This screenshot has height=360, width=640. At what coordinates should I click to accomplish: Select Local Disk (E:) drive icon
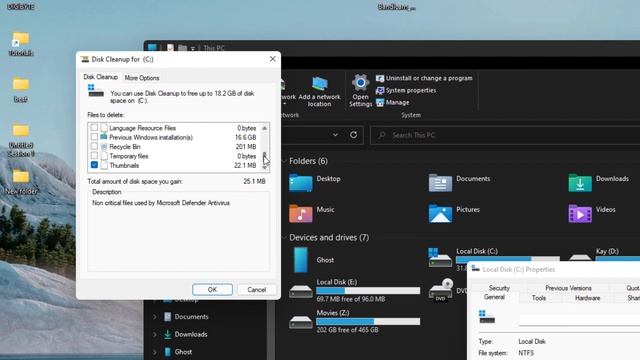pos(301,291)
